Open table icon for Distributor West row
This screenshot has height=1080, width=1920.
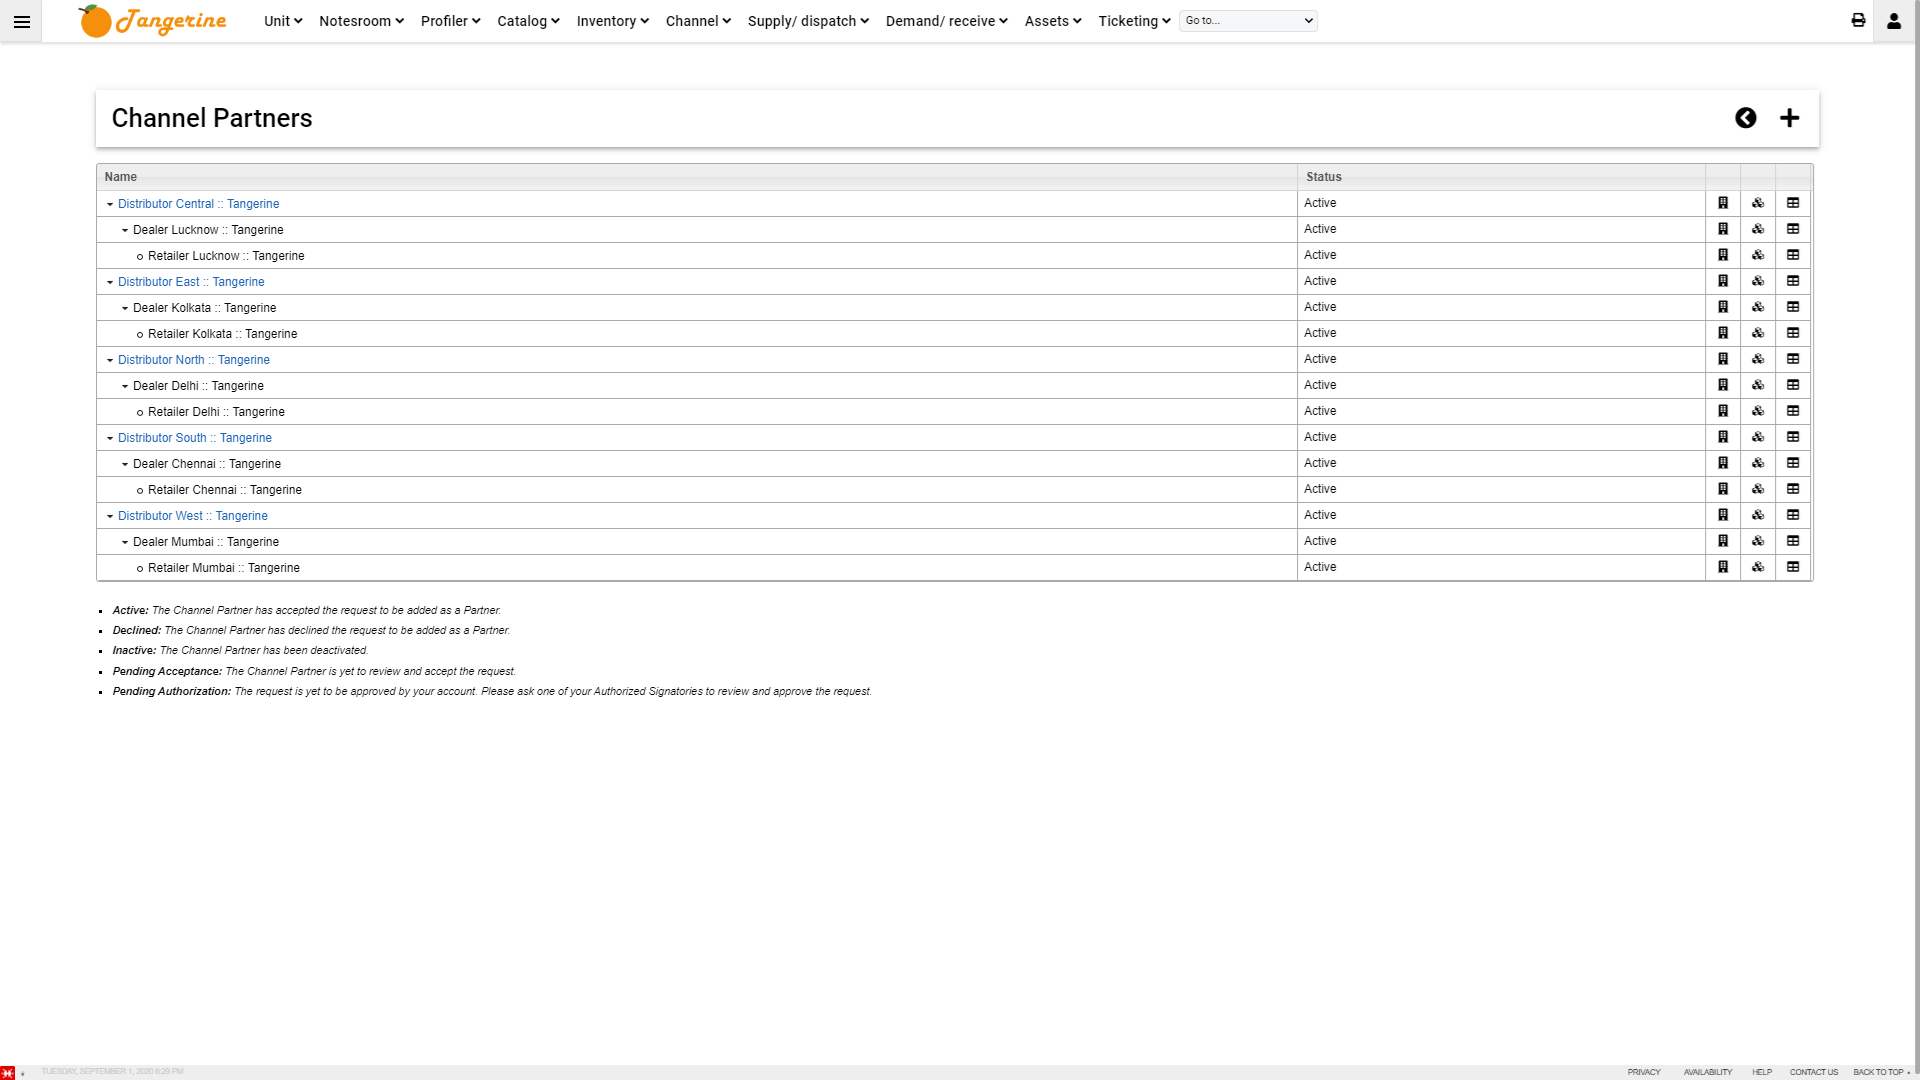1793,515
